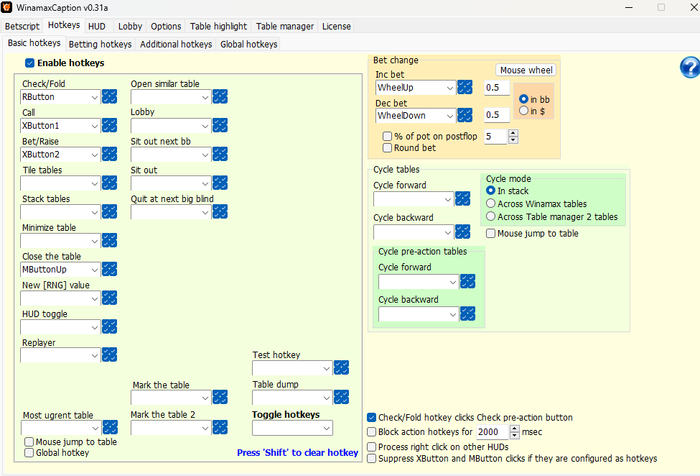Click the blue icon beside Replayer hotkey
Viewport: 700px width, 476px height.
[110, 356]
